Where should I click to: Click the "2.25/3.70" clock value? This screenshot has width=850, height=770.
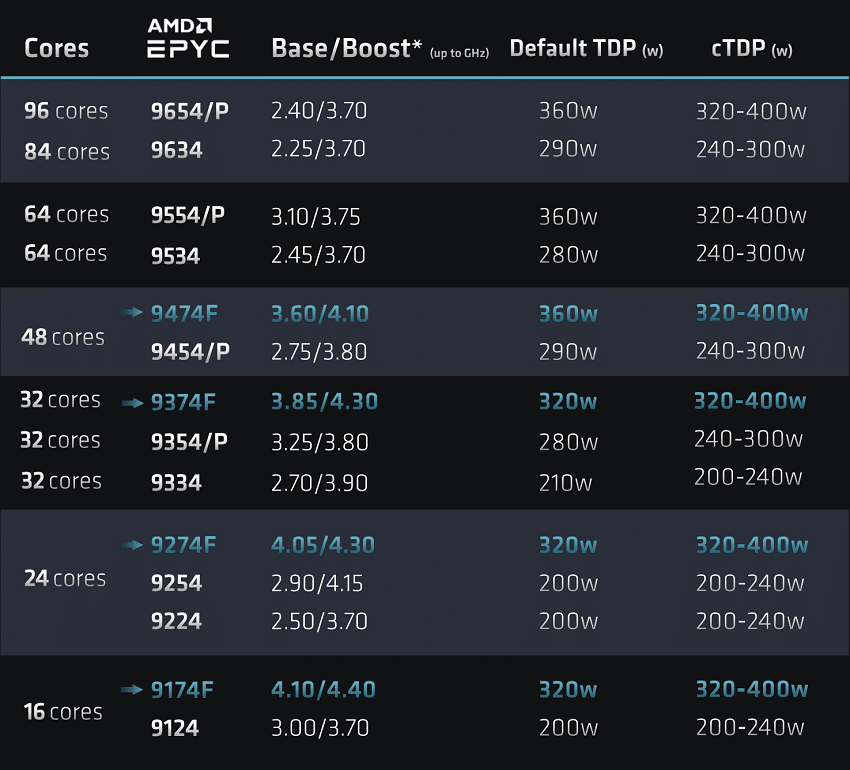(x=319, y=149)
